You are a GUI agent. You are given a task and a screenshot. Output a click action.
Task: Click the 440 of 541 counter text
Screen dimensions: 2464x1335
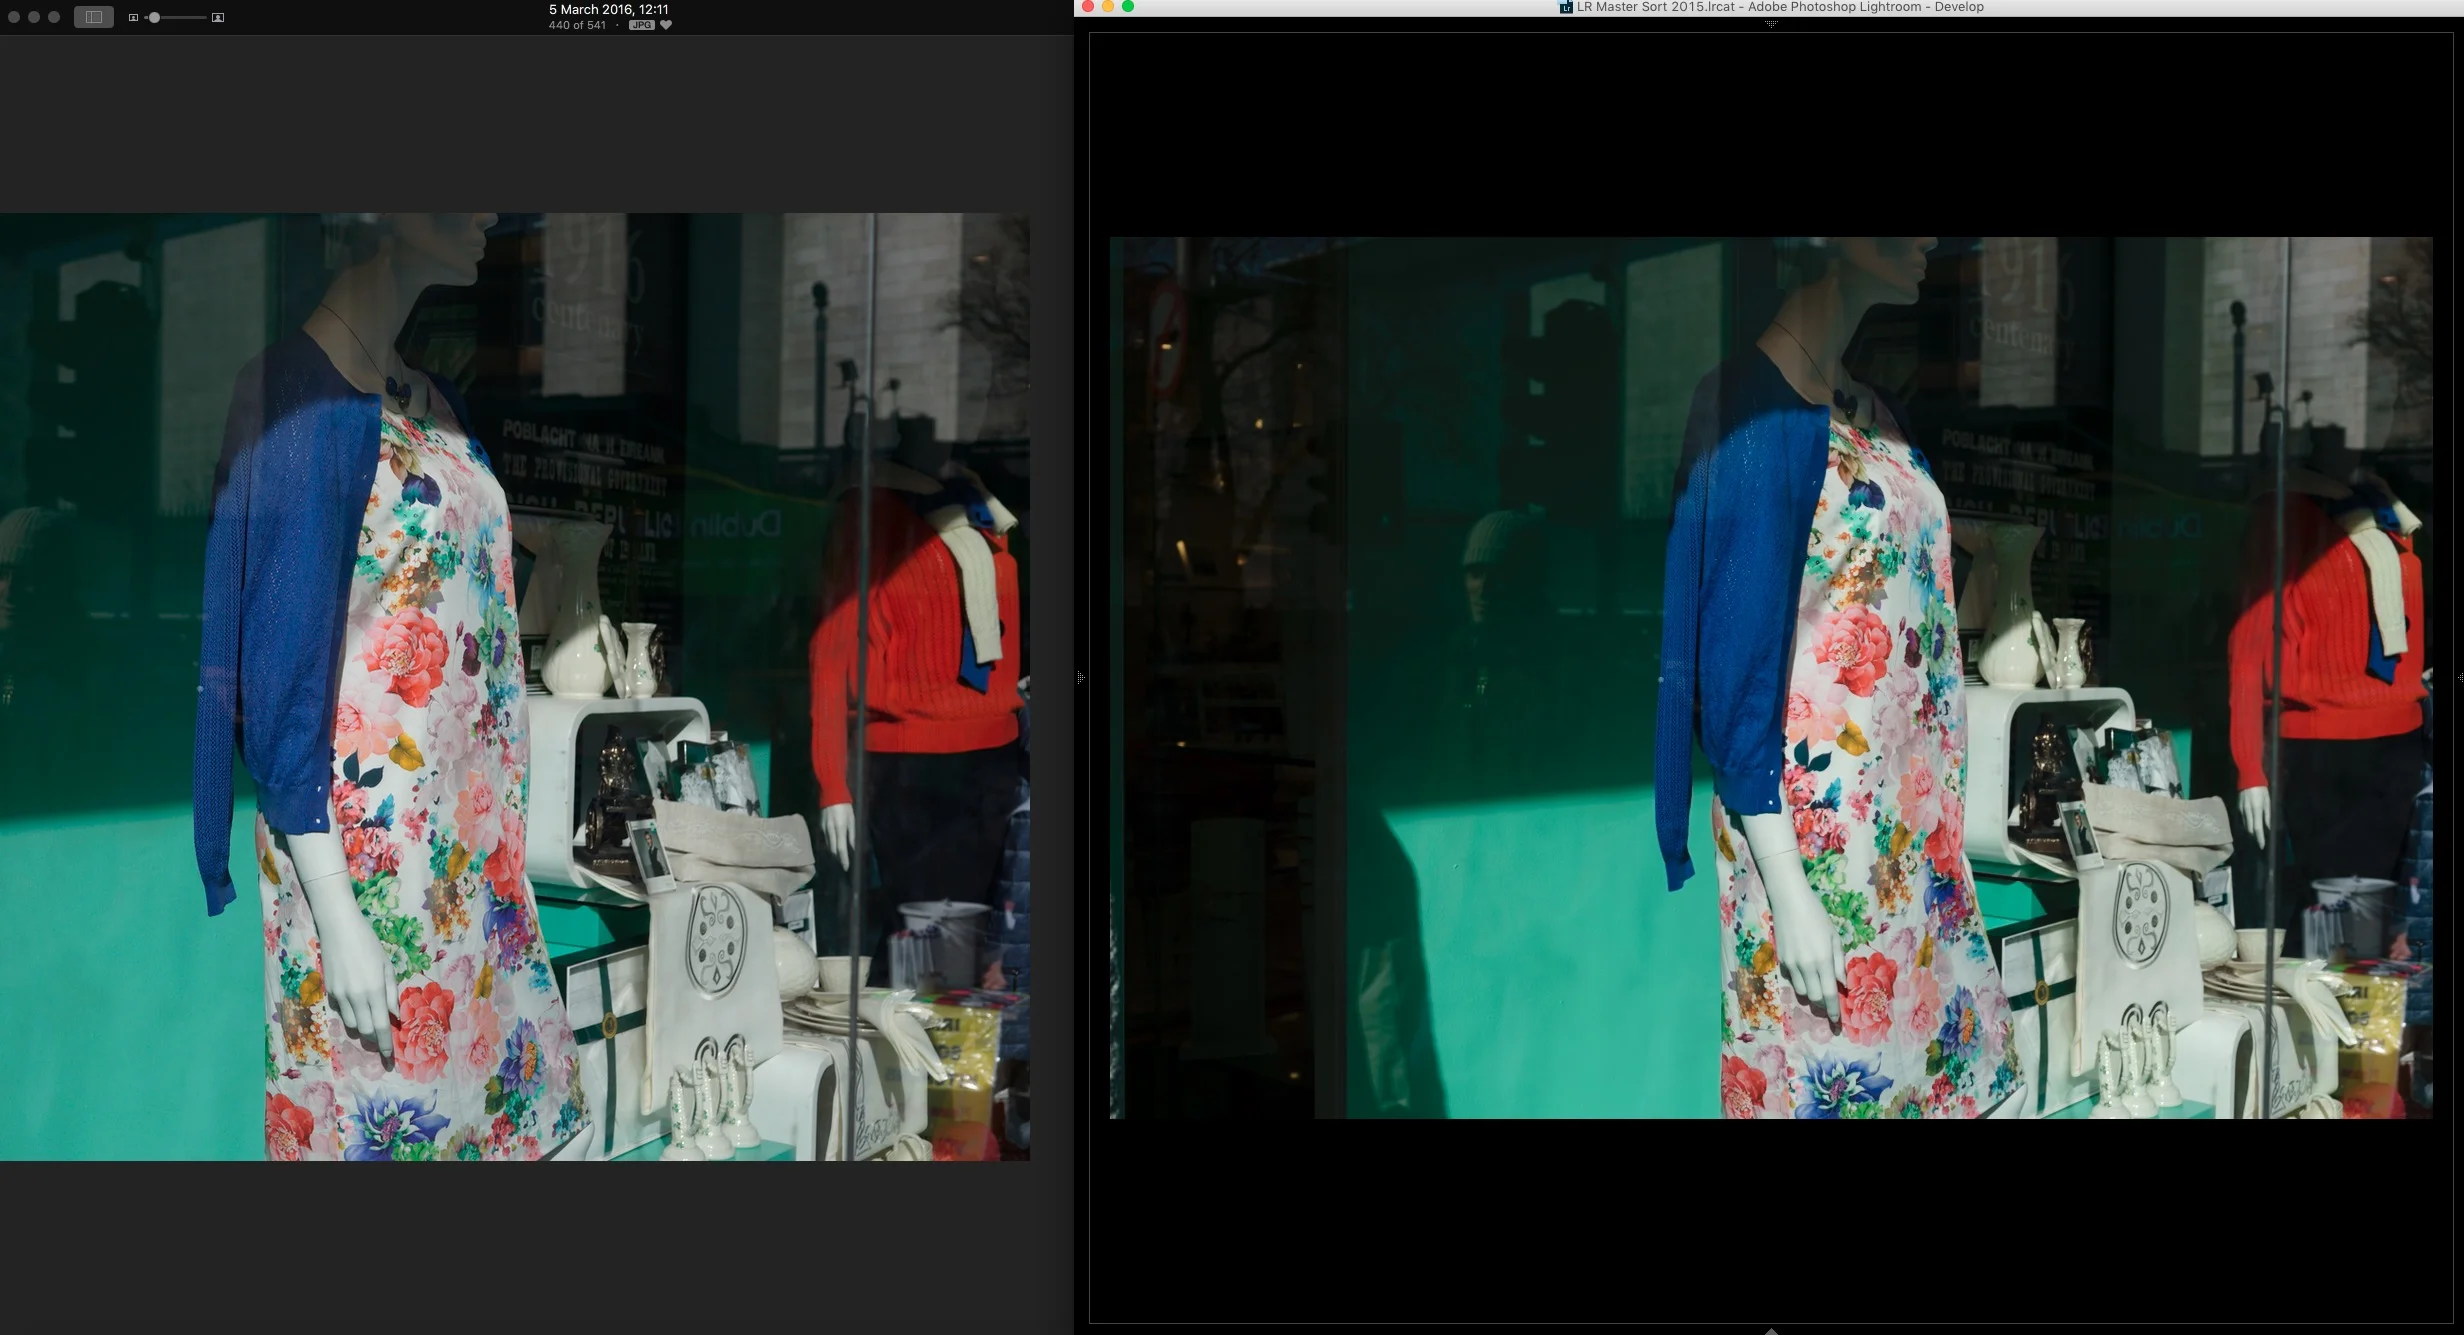click(x=577, y=25)
